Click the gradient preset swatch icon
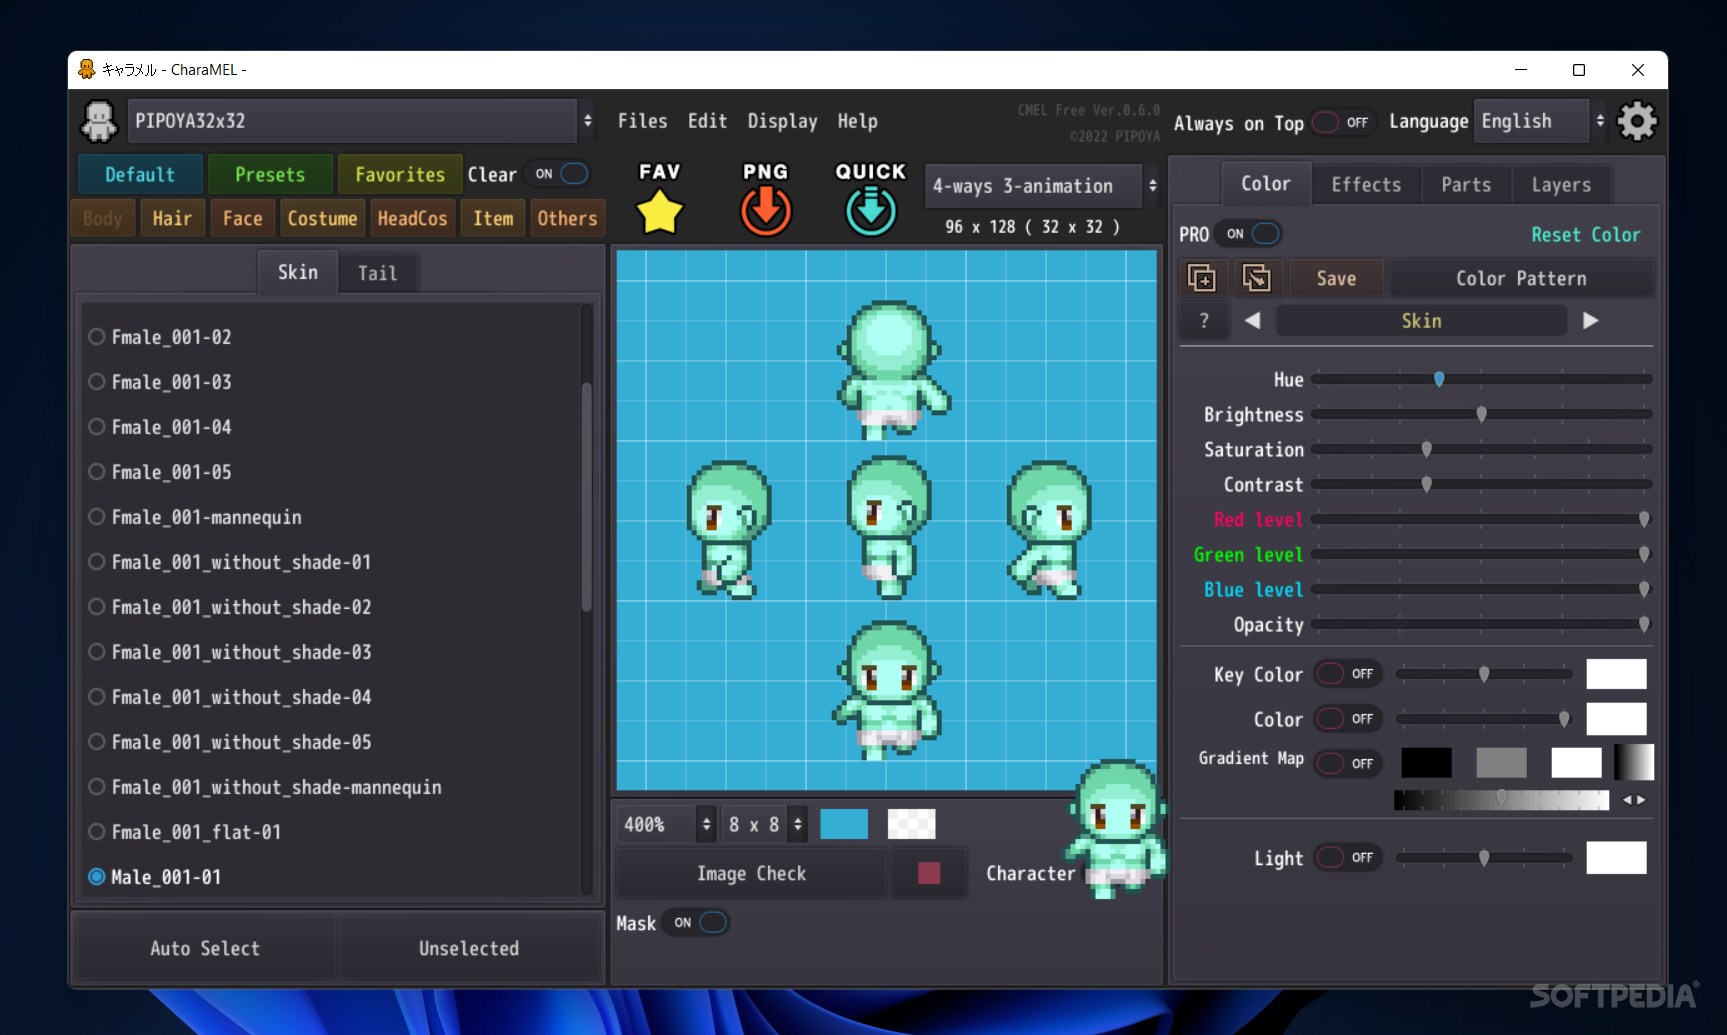The image size is (1727, 1035). [1634, 762]
